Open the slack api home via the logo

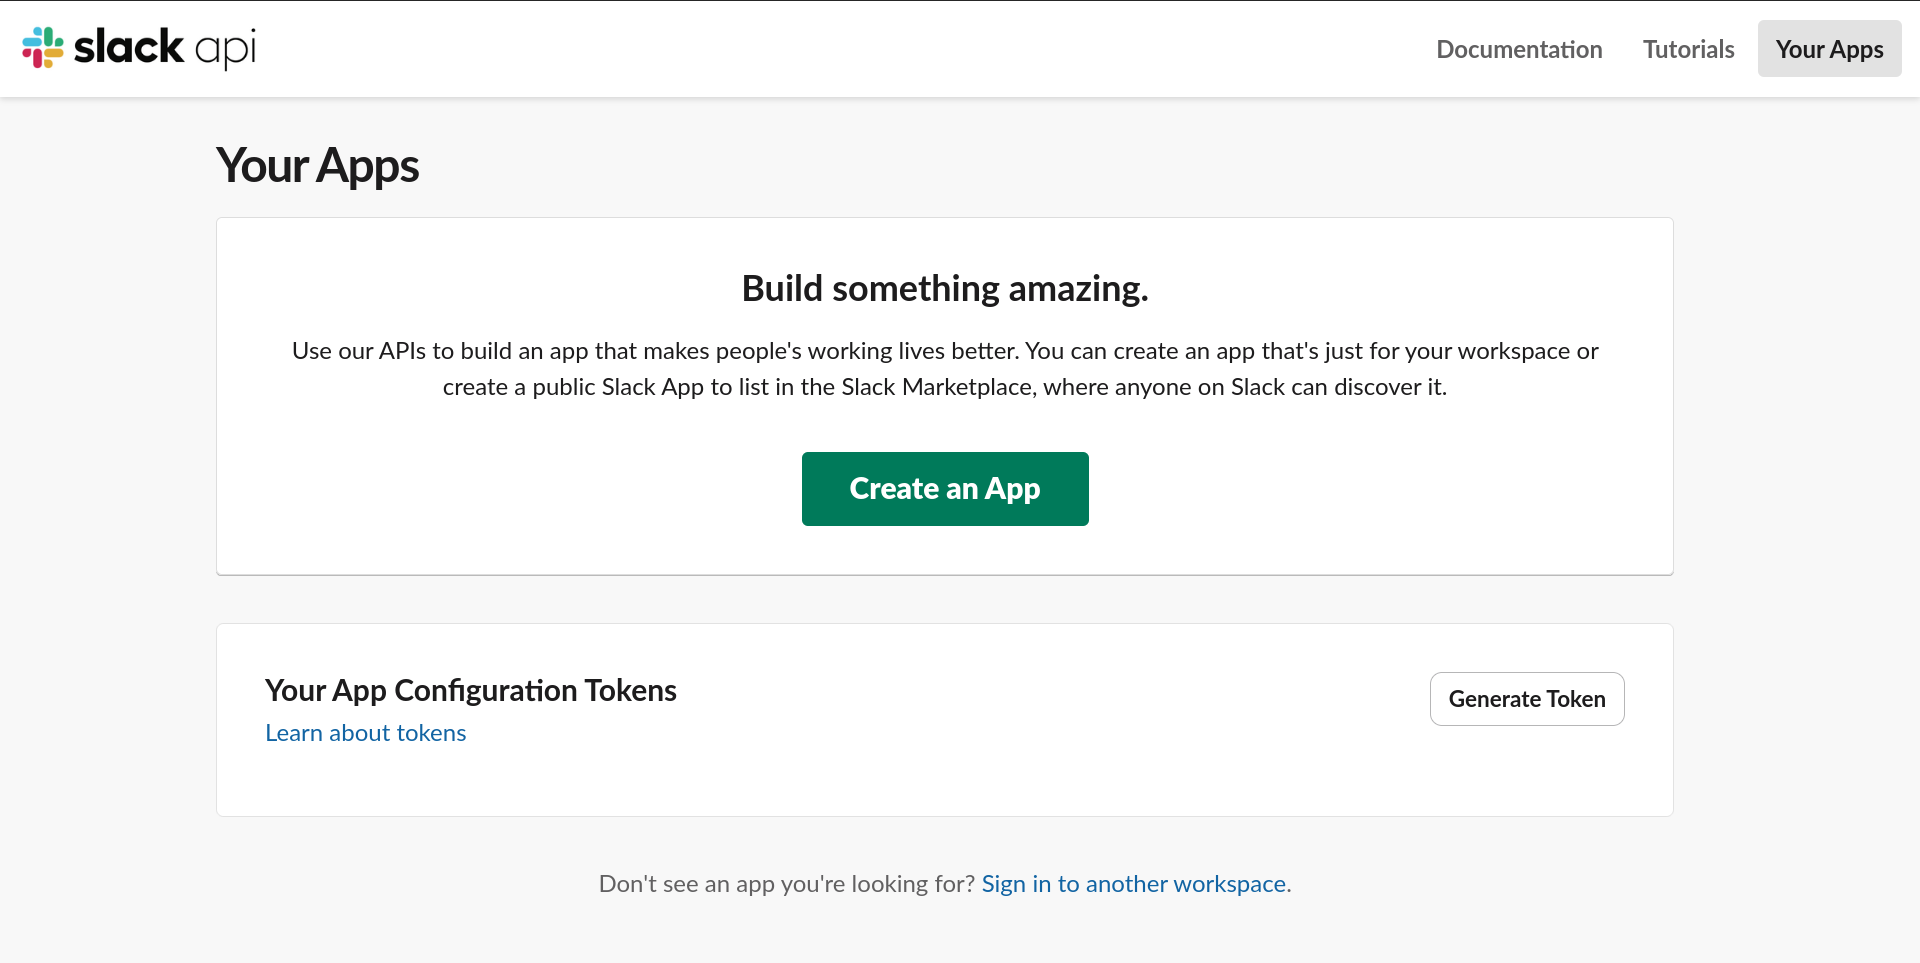tap(138, 48)
